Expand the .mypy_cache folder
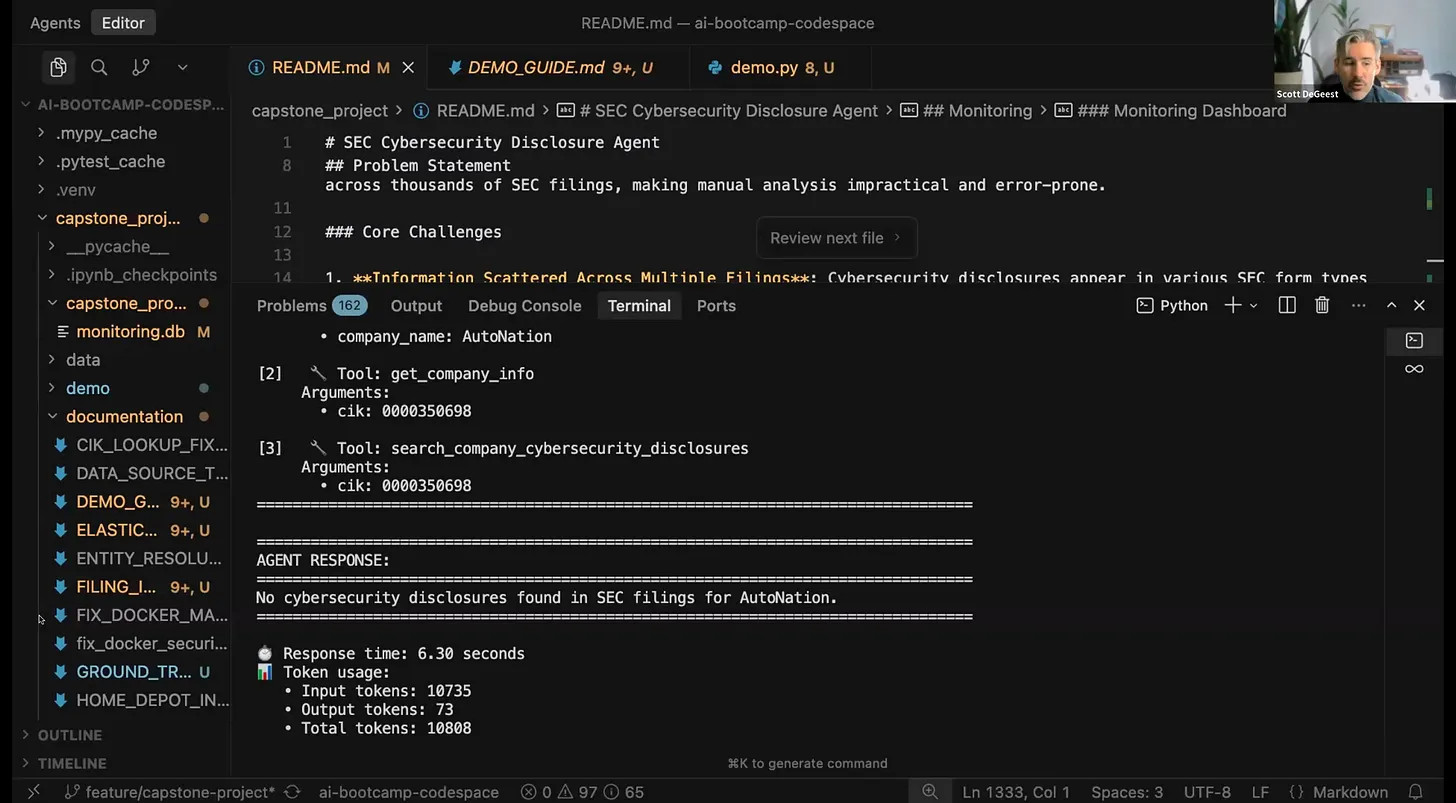Viewport: 1456px width, 803px height. click(106, 133)
